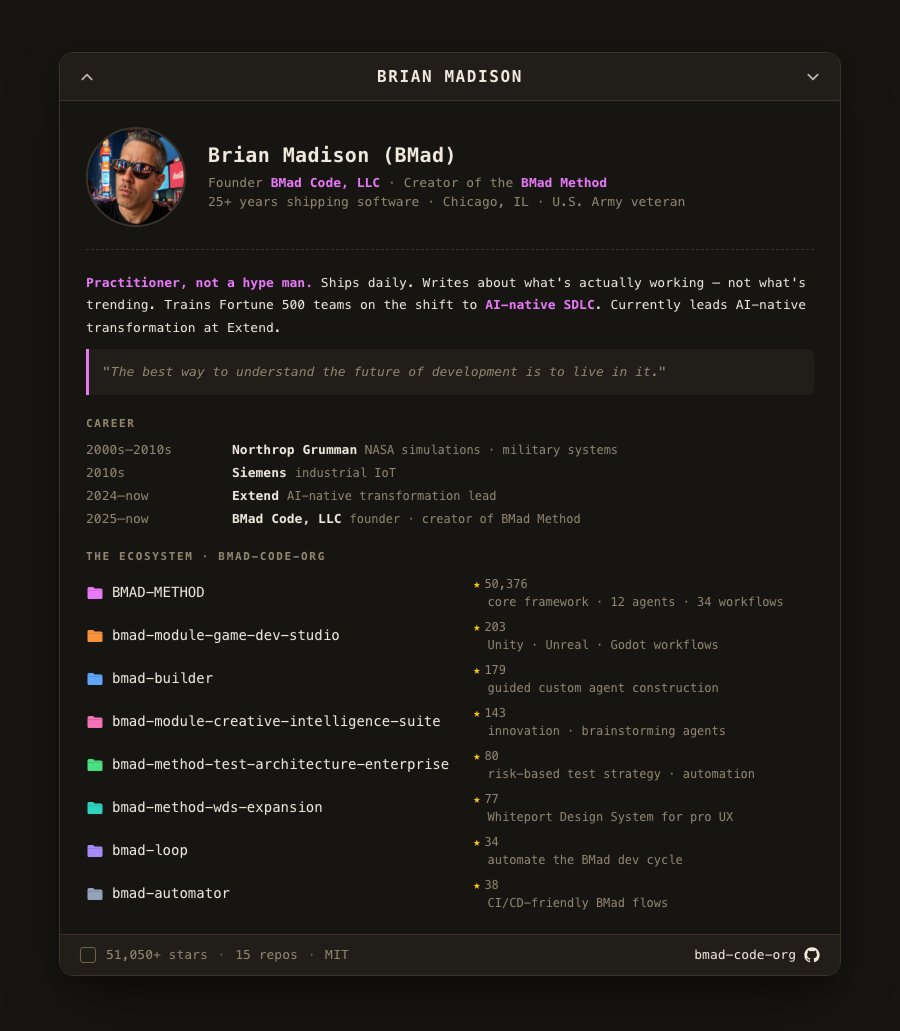Image resolution: width=900 pixels, height=1031 pixels.
Task: Click the MIT license label
Action: pos(337,955)
